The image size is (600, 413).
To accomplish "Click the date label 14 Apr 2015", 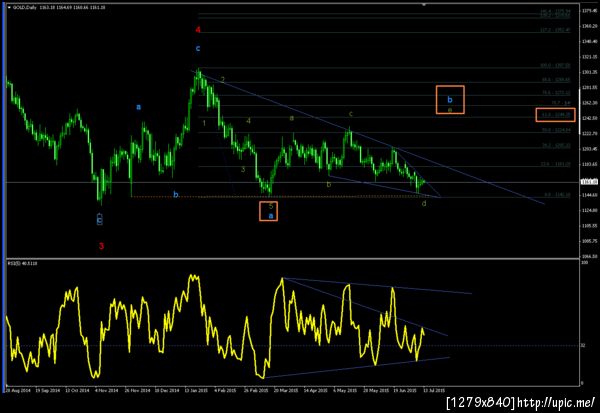I will click(x=316, y=390).
